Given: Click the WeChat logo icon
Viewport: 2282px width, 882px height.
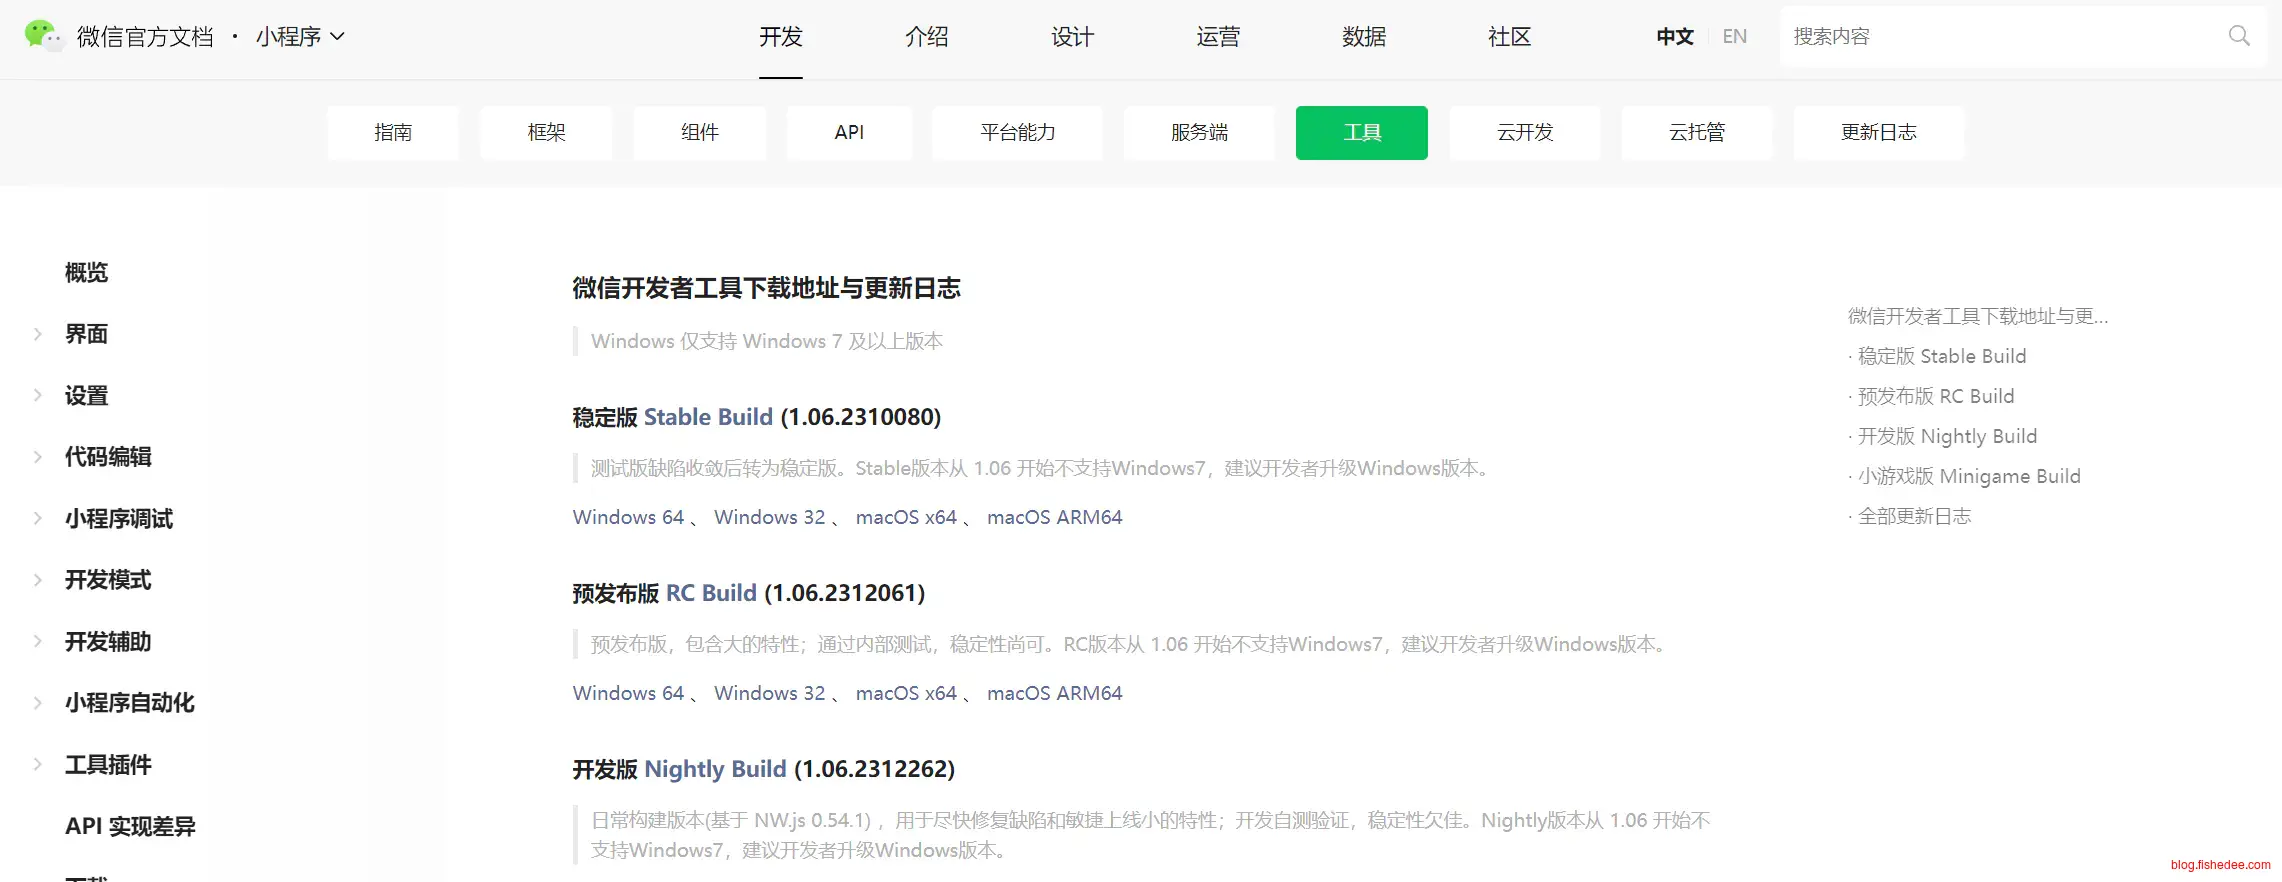Looking at the screenshot, I should 42,35.
